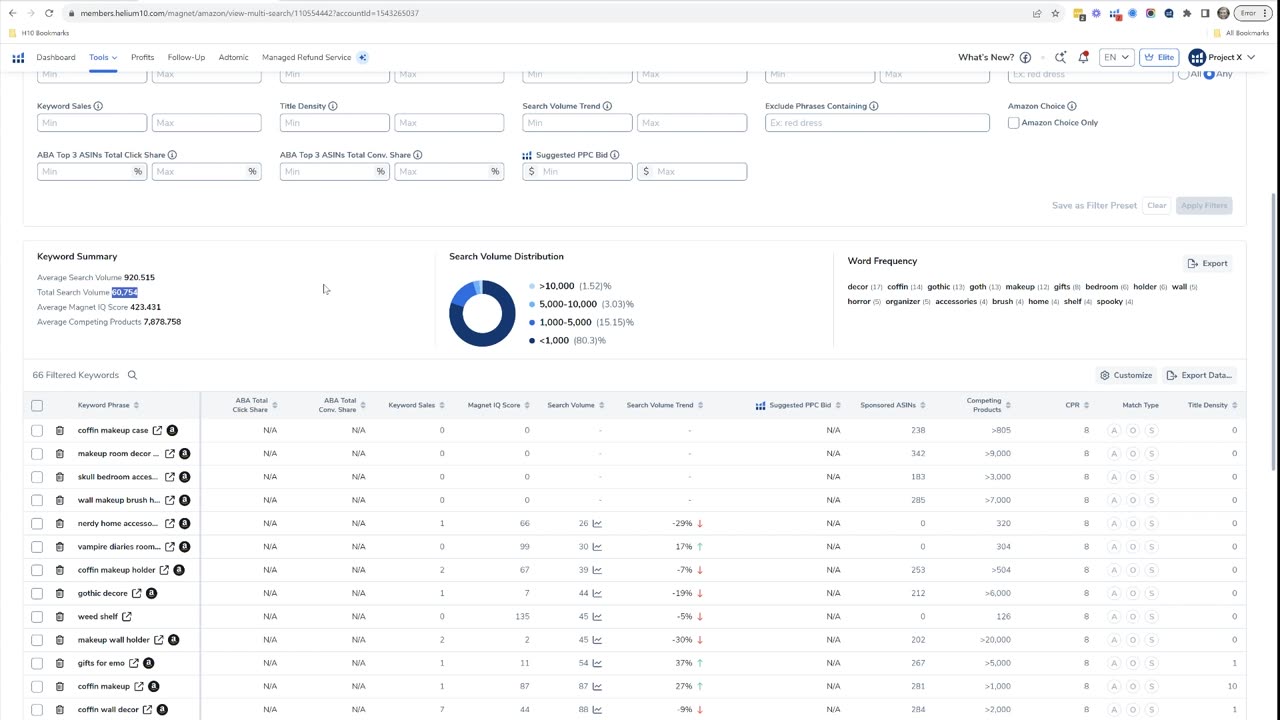
Task: Click the <1,000 legend dot
Action: [x=532, y=341]
